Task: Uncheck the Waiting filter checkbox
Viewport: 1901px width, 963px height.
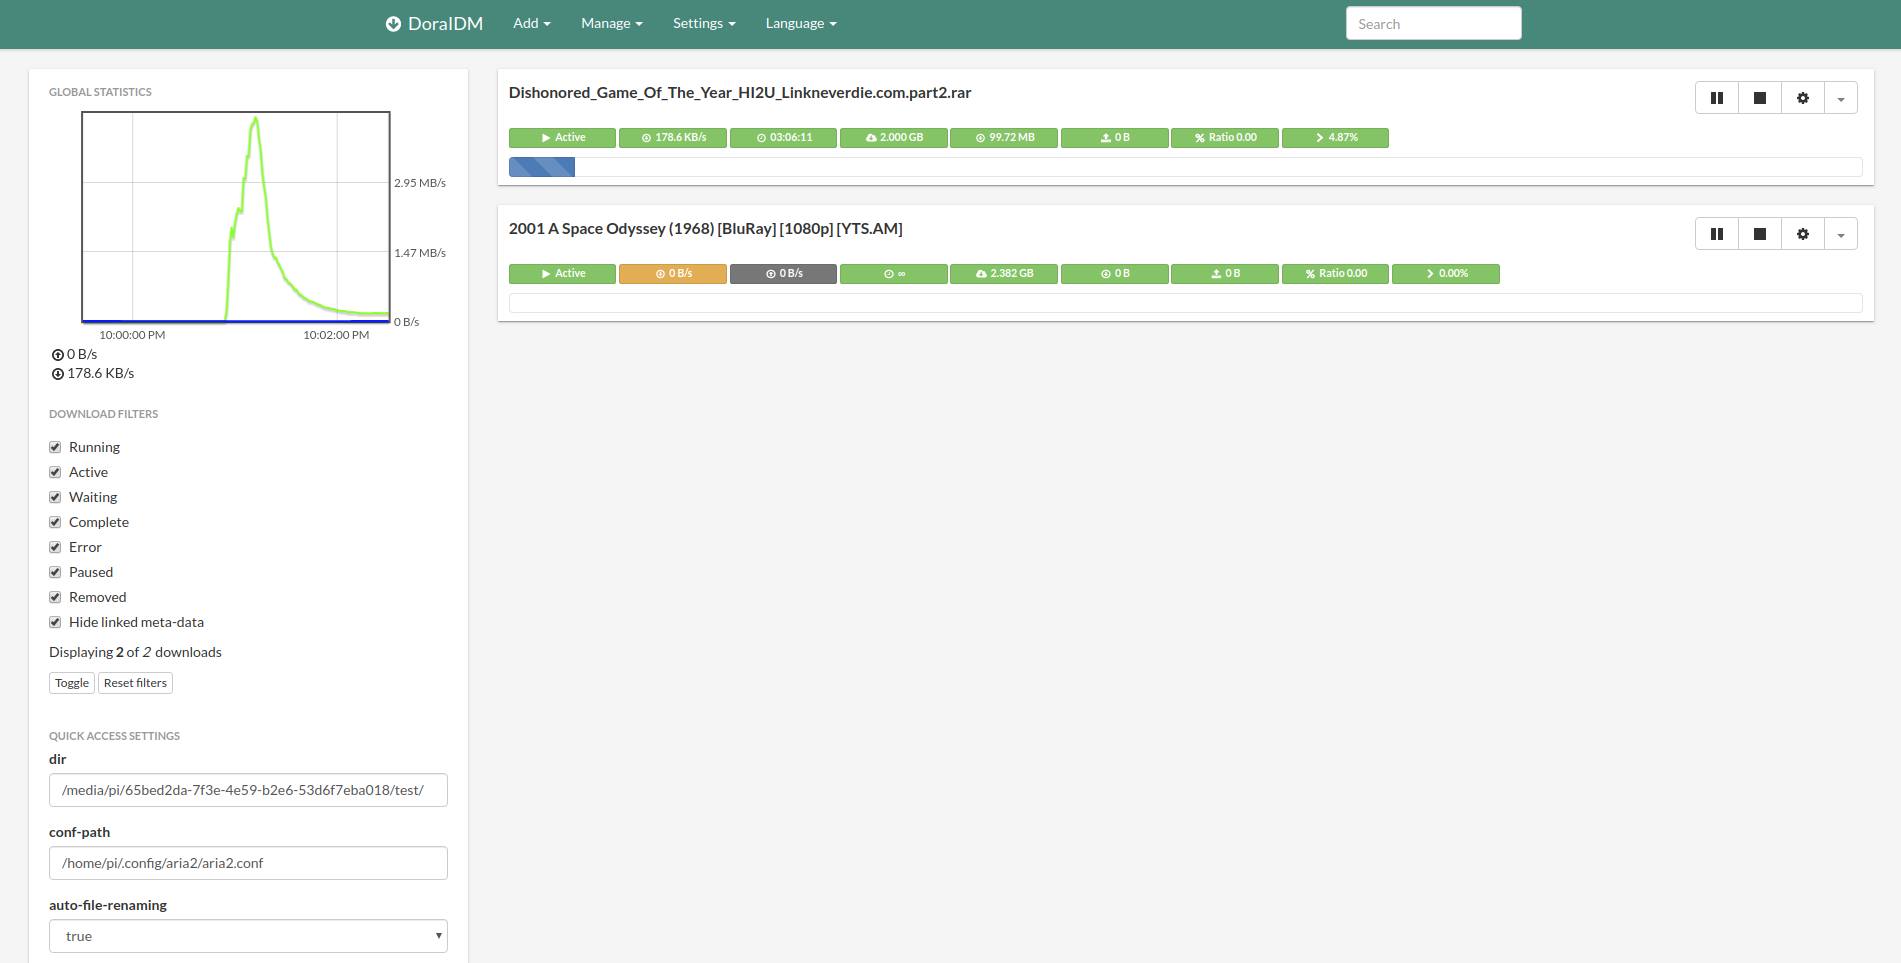Action: (55, 497)
